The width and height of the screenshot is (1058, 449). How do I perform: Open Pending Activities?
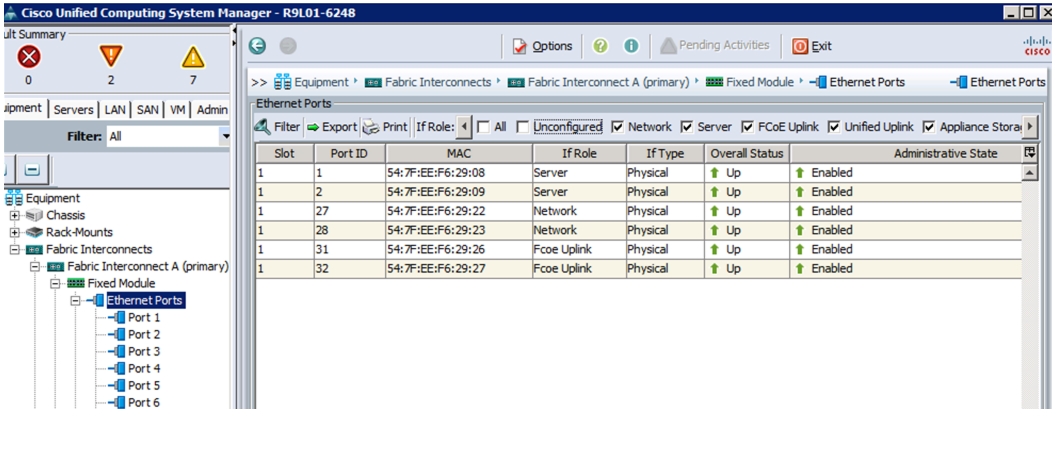coord(715,45)
